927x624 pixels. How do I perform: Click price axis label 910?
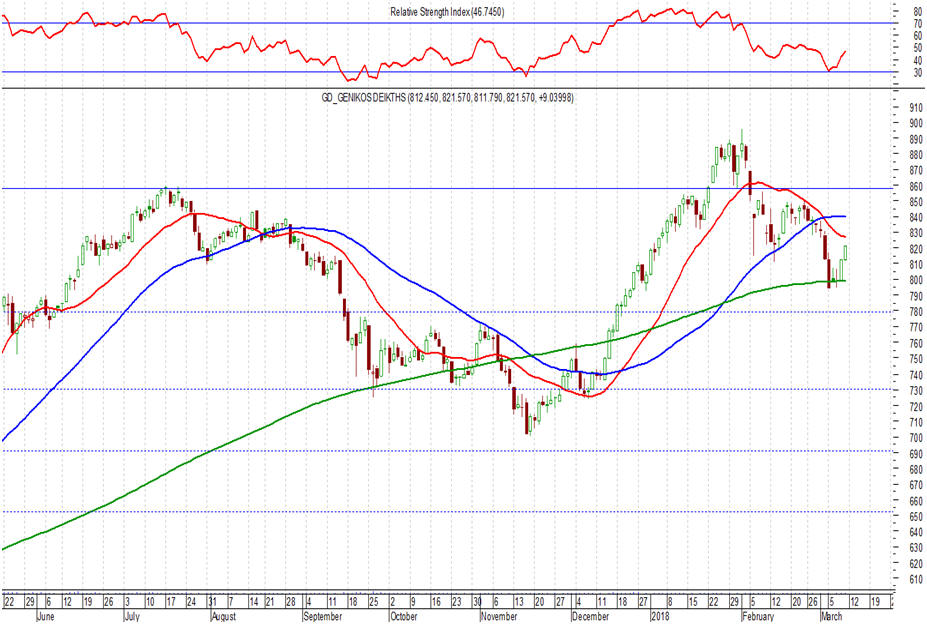pos(916,108)
